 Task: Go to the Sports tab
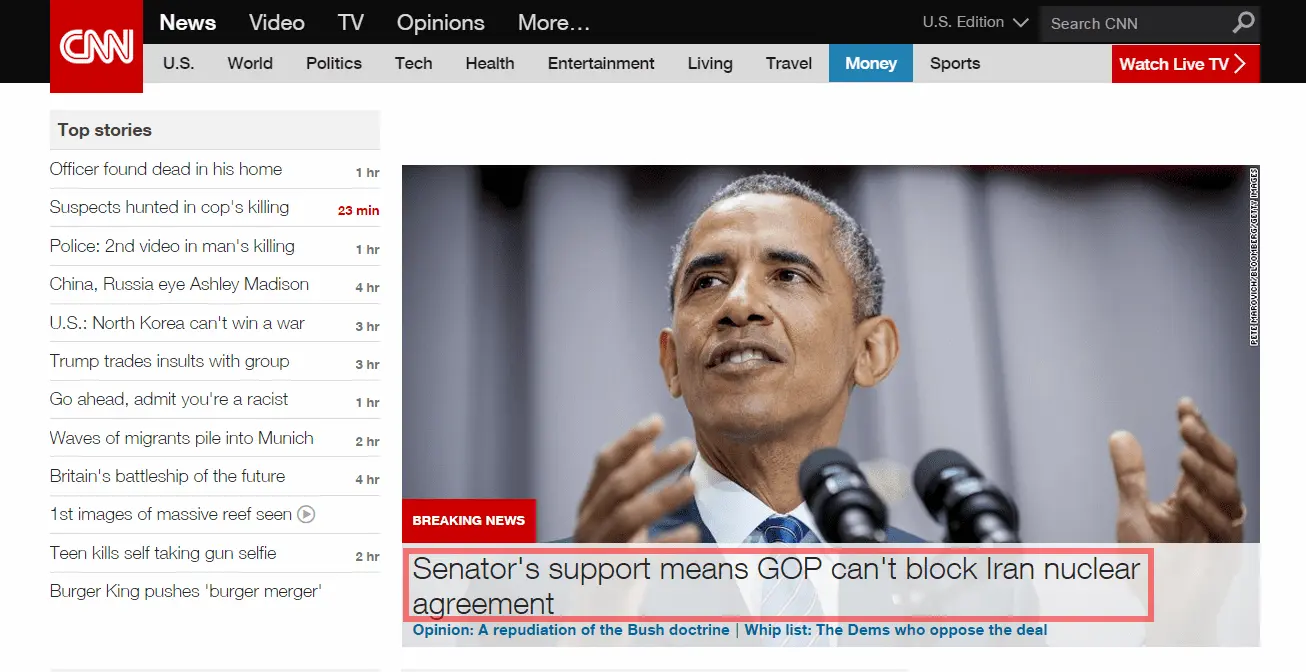pos(955,63)
